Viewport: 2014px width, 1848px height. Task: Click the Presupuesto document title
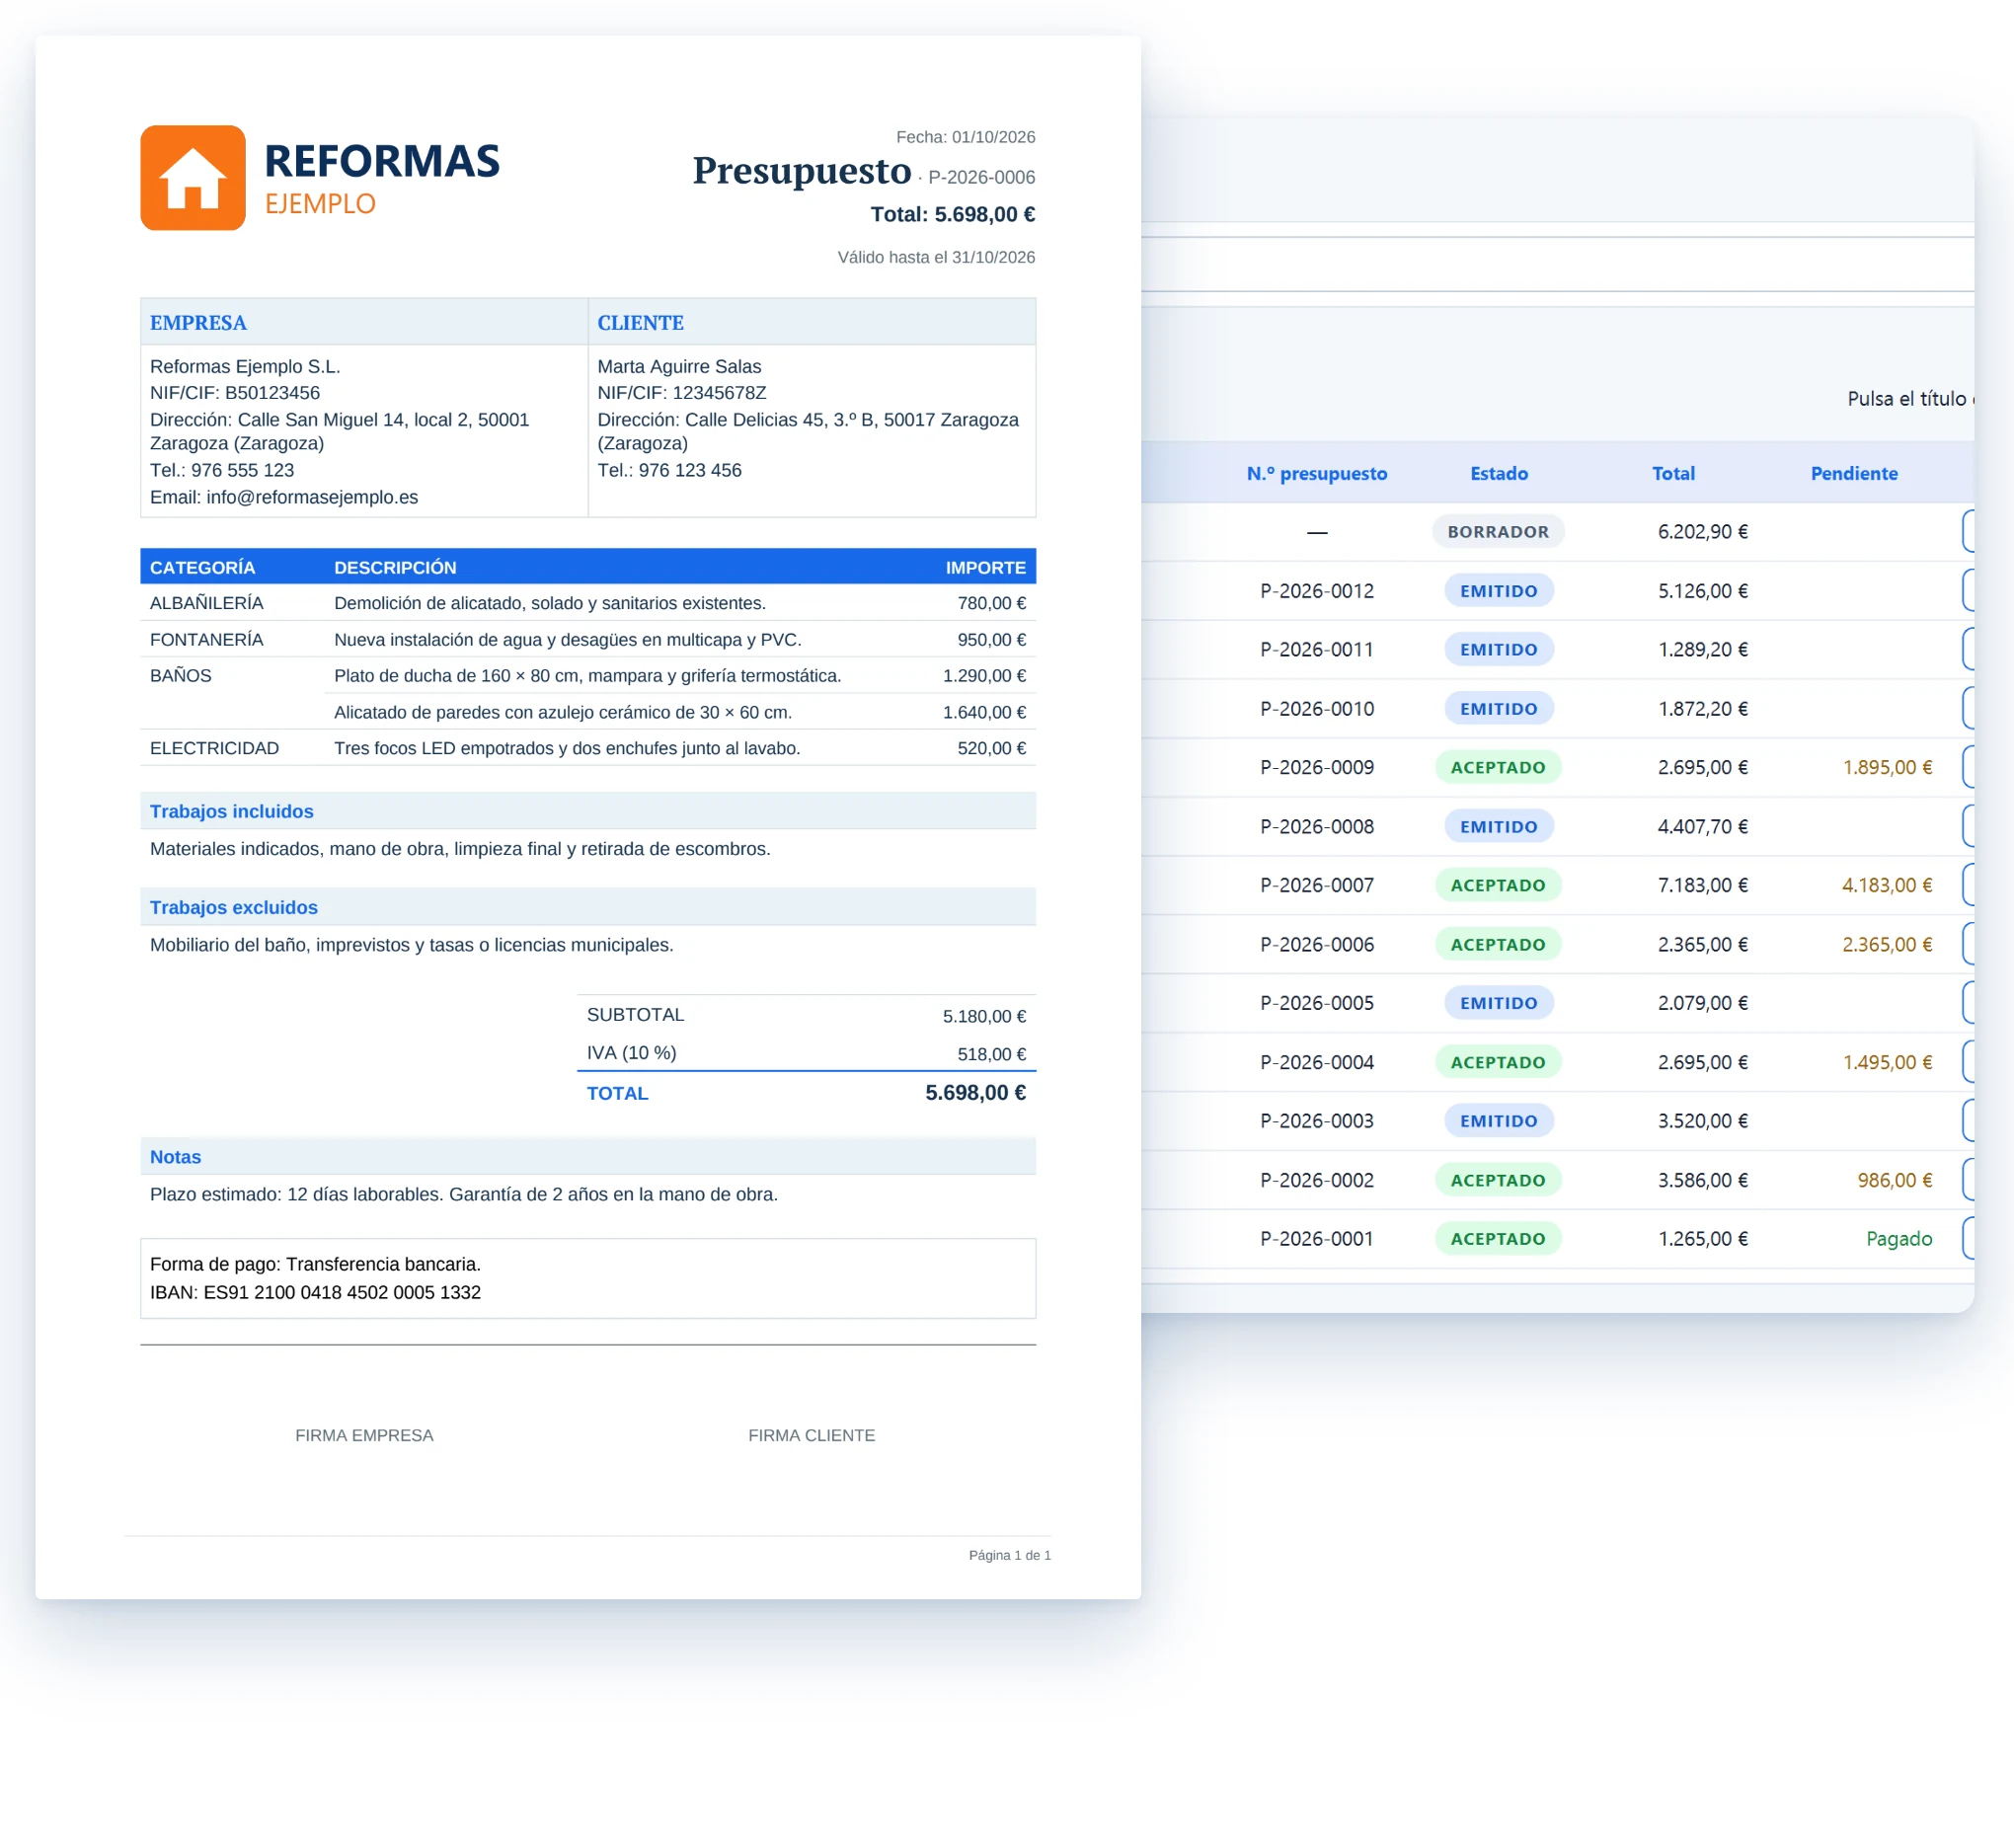[x=802, y=171]
